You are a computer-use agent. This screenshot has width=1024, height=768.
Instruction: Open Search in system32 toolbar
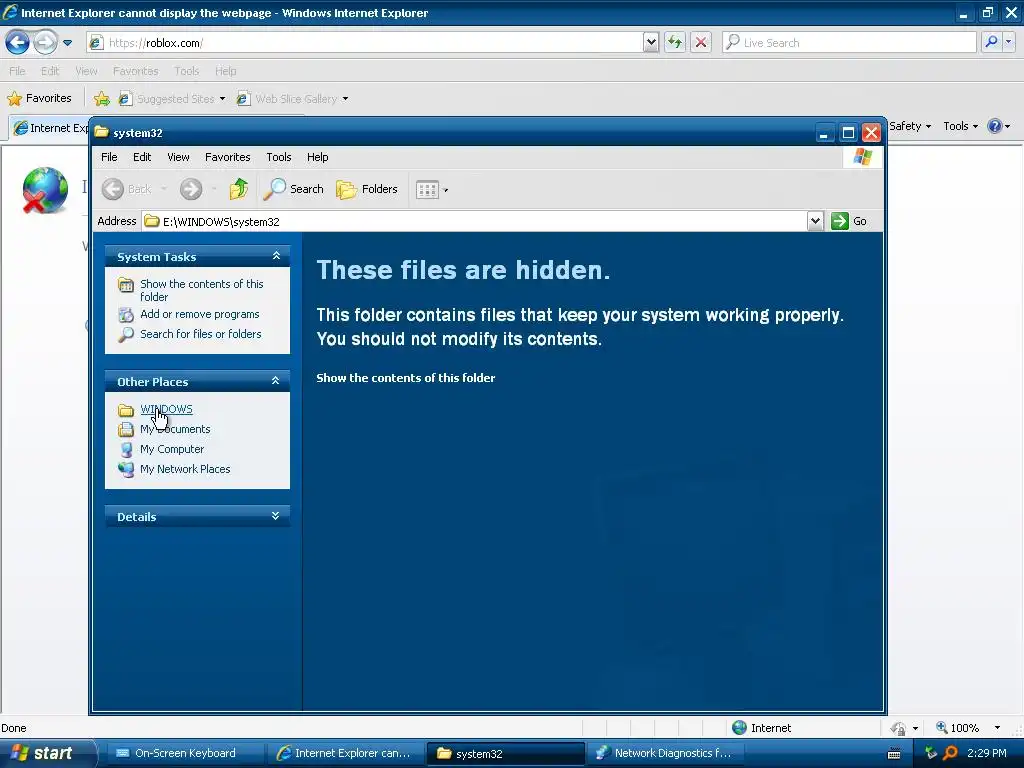coord(294,189)
